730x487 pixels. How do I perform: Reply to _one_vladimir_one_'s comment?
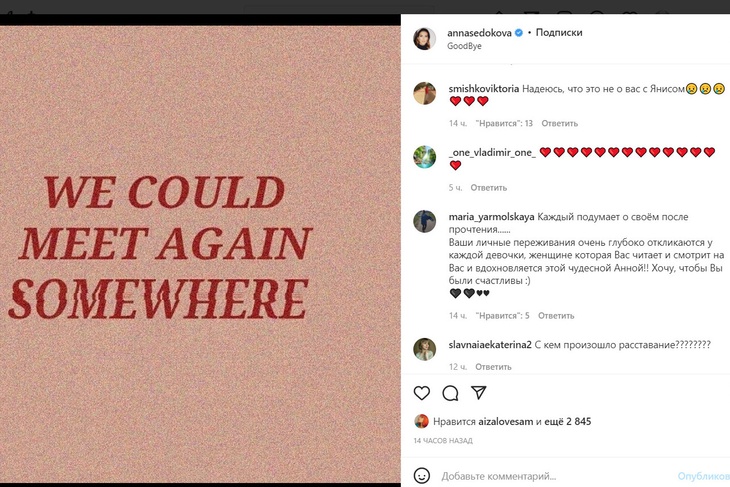[489, 187]
